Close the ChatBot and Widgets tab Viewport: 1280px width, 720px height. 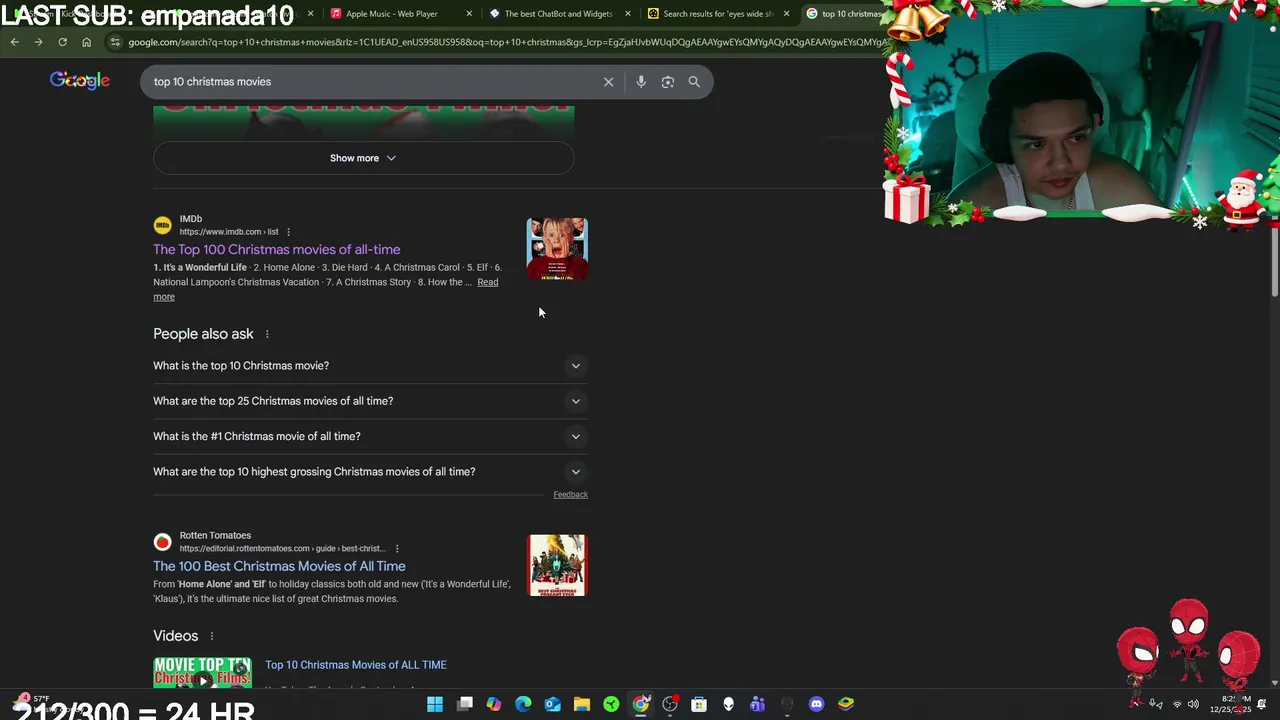click(x=628, y=14)
